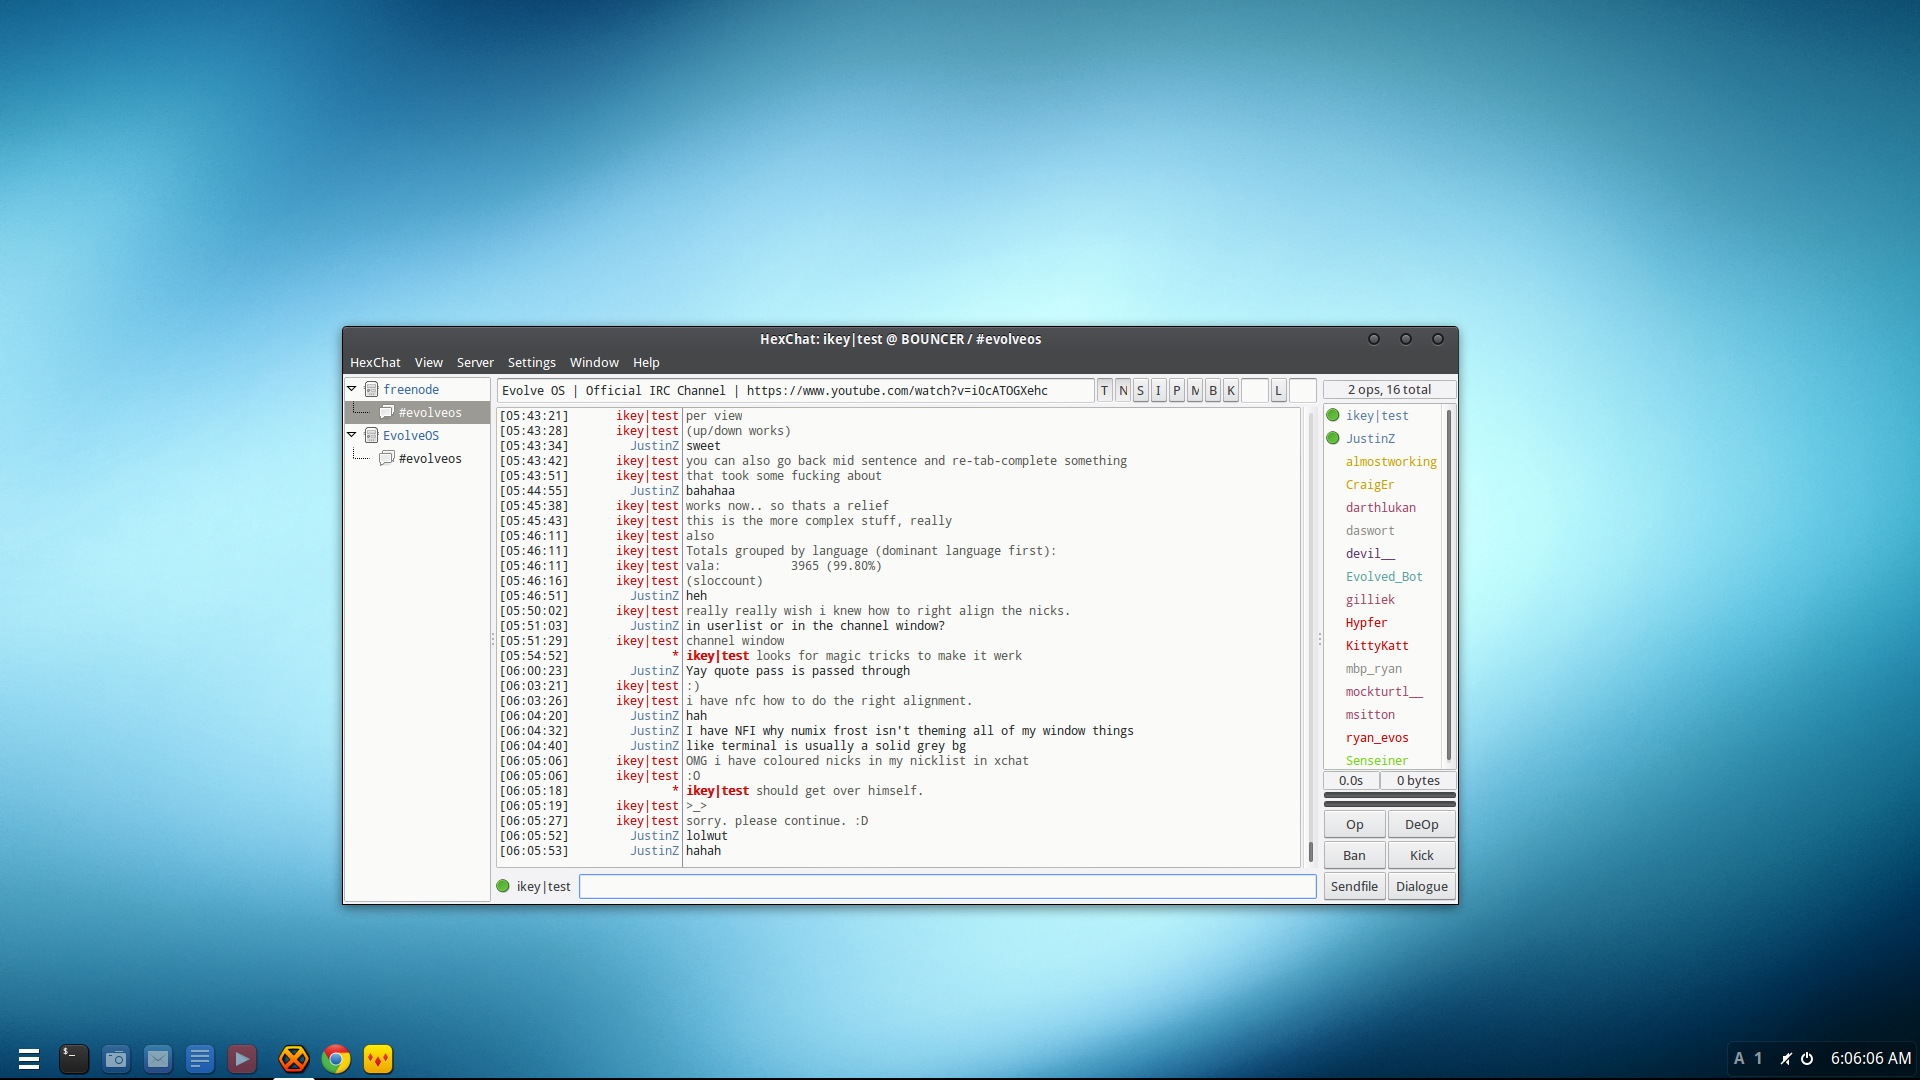Click green op dot beside JustinZ

pos(1333,438)
